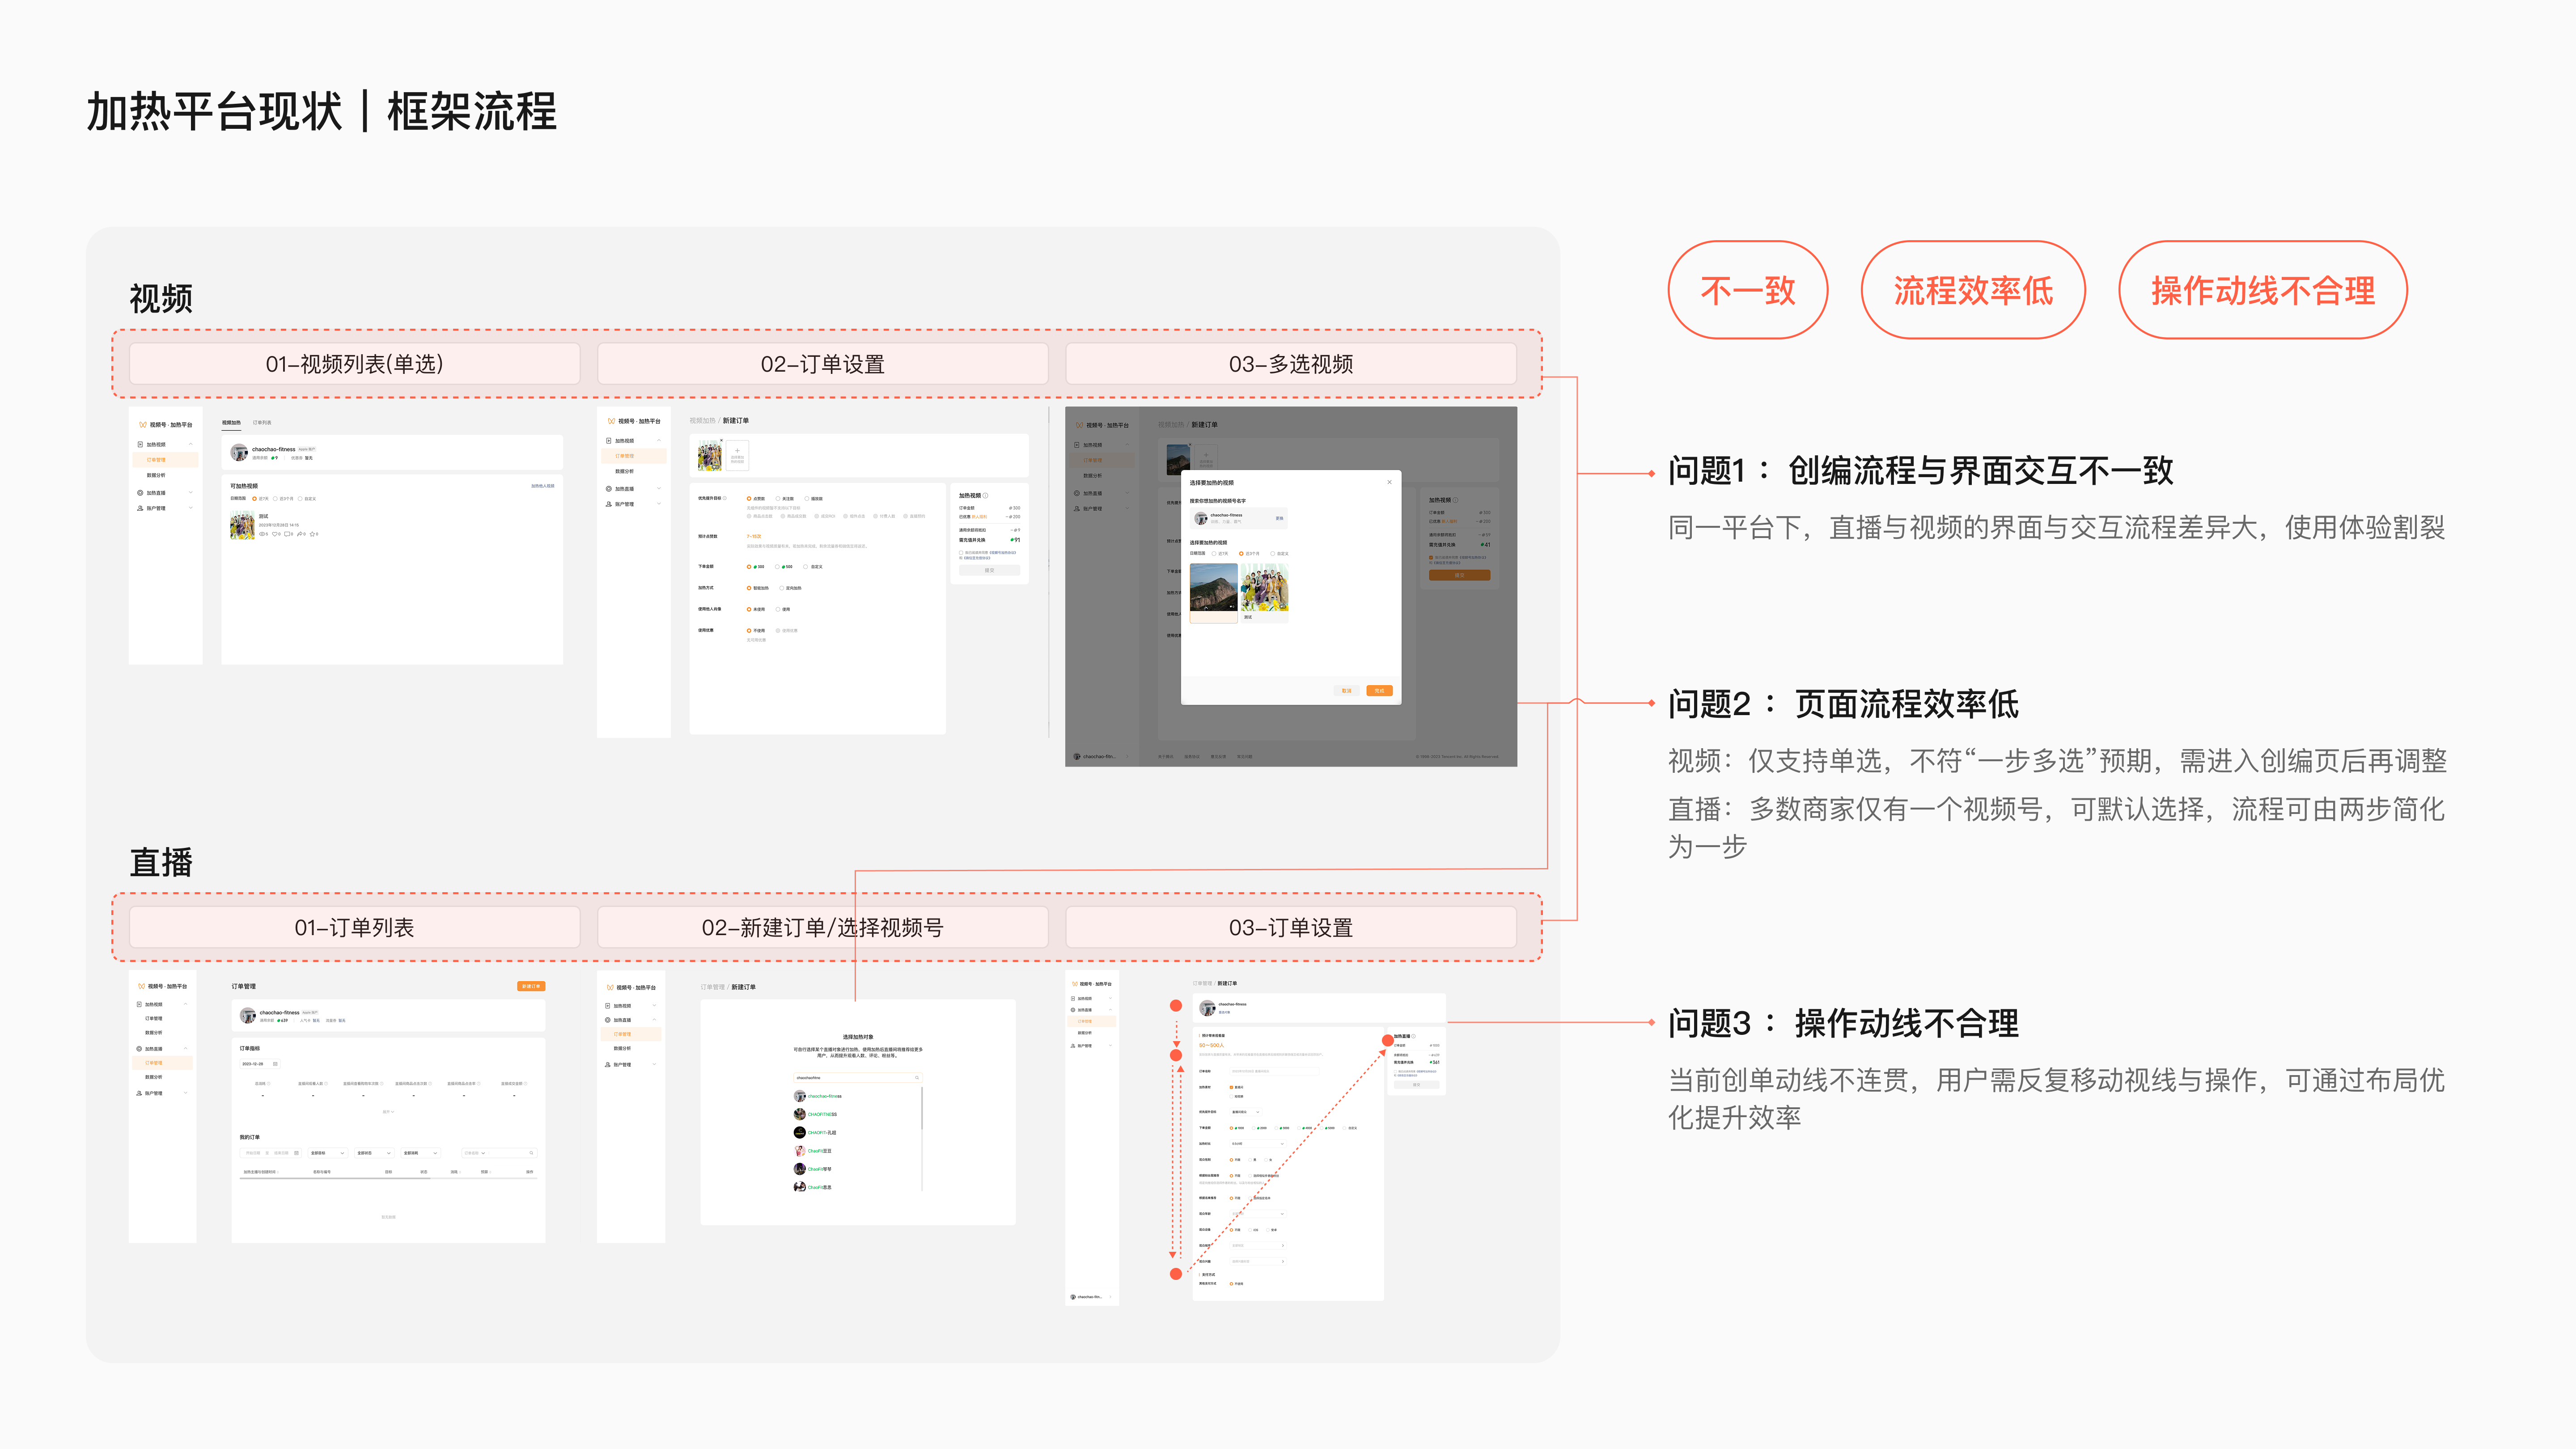2576x1449 pixels.
Task: Click the comment bubble icon on the 测试 video row
Action: coord(287,534)
